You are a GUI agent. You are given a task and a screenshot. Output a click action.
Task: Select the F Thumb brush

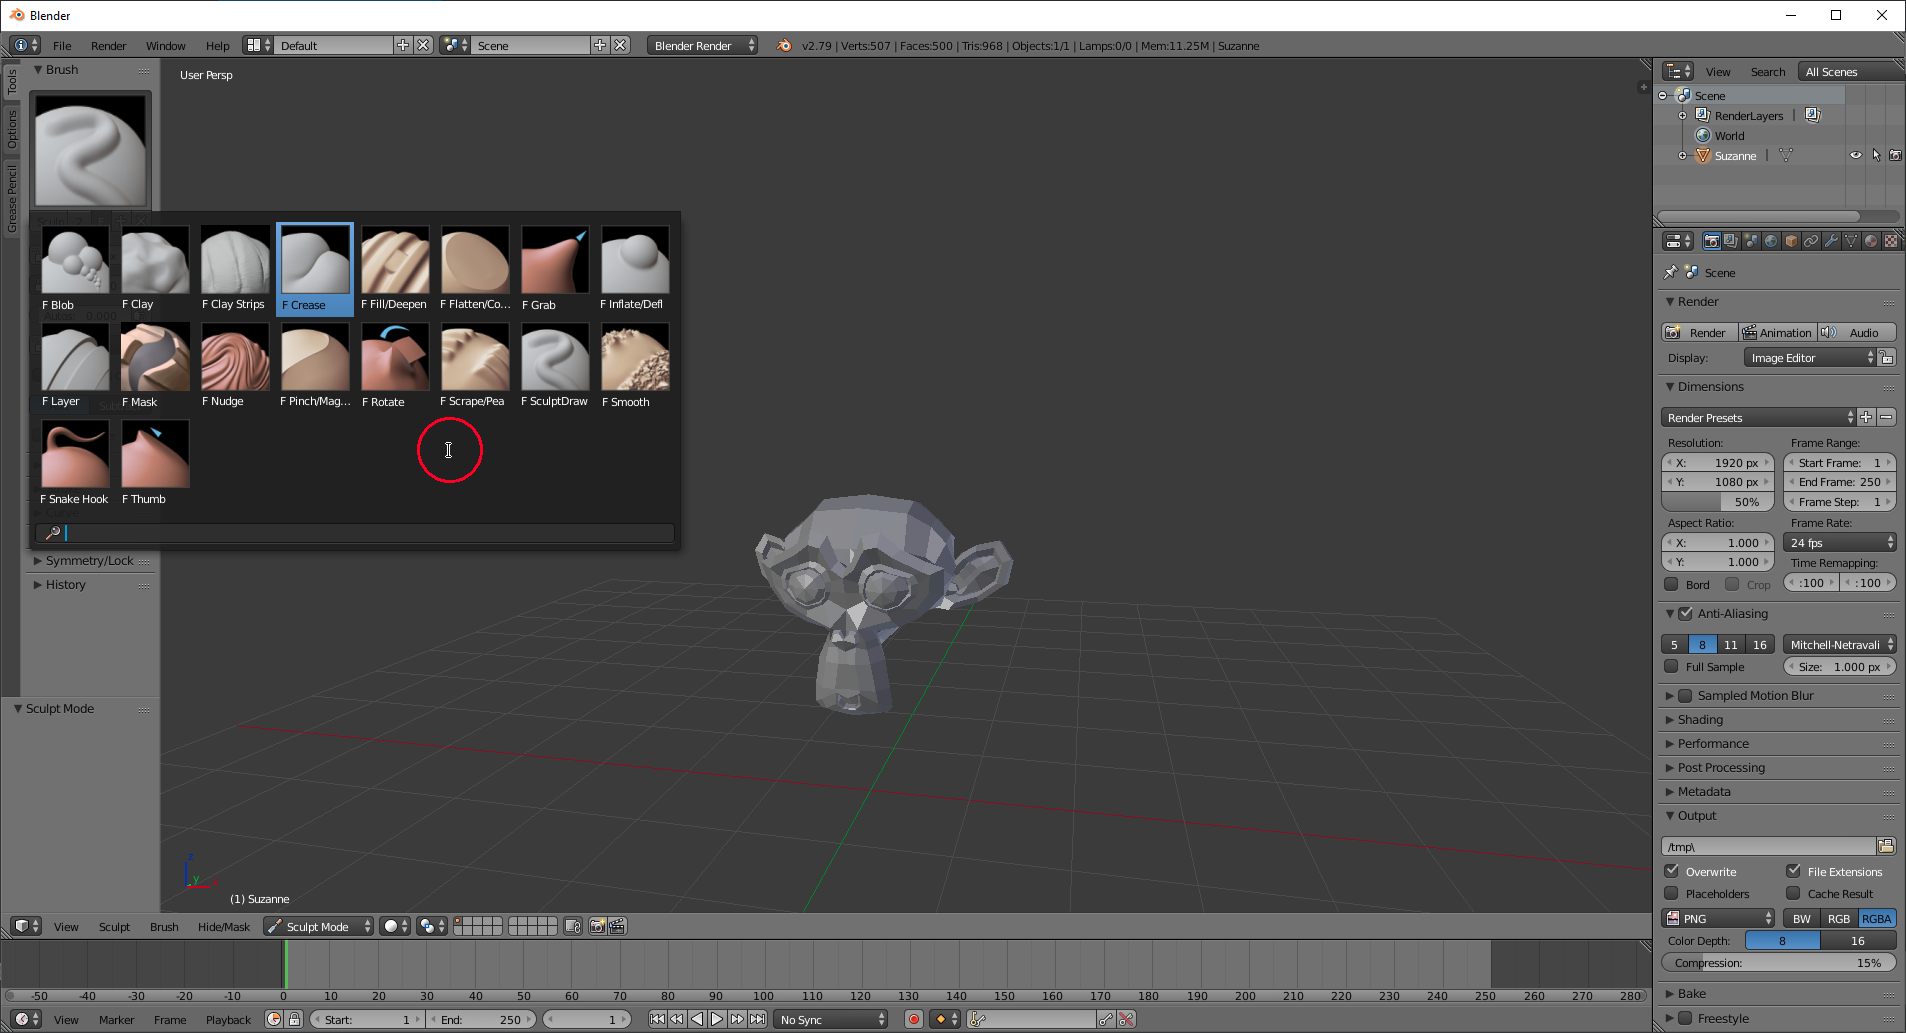tap(155, 463)
